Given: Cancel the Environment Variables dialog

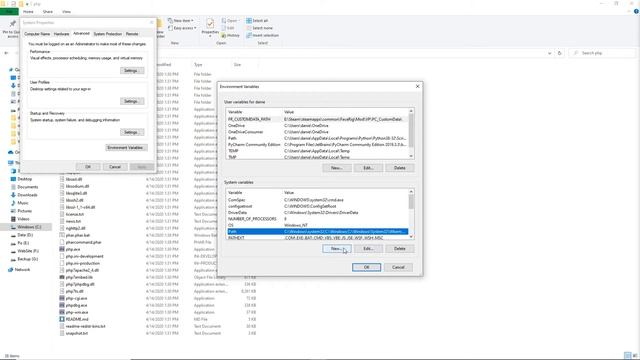Looking at the screenshot, I should click(398, 267).
